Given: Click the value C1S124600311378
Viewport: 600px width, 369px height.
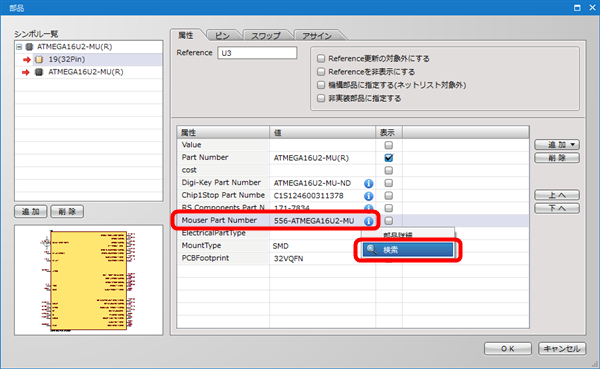Looking at the screenshot, I should click(x=308, y=196).
